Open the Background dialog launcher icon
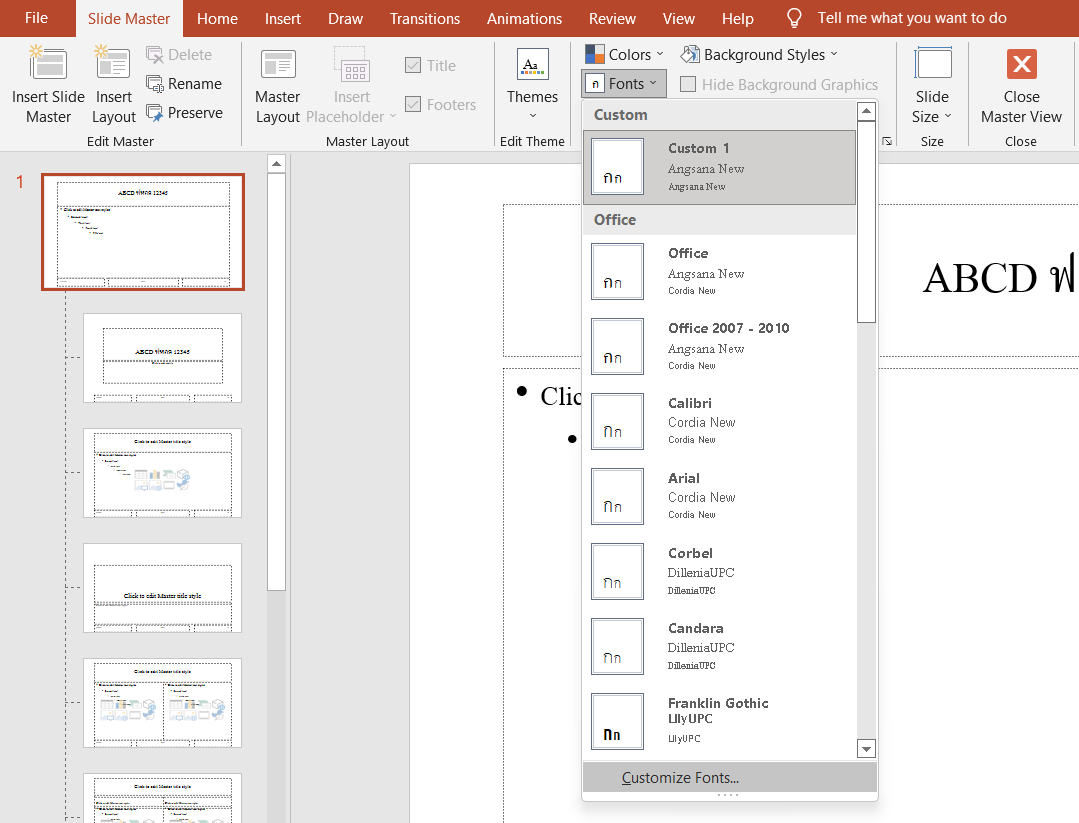The image size is (1079, 823). click(x=887, y=141)
